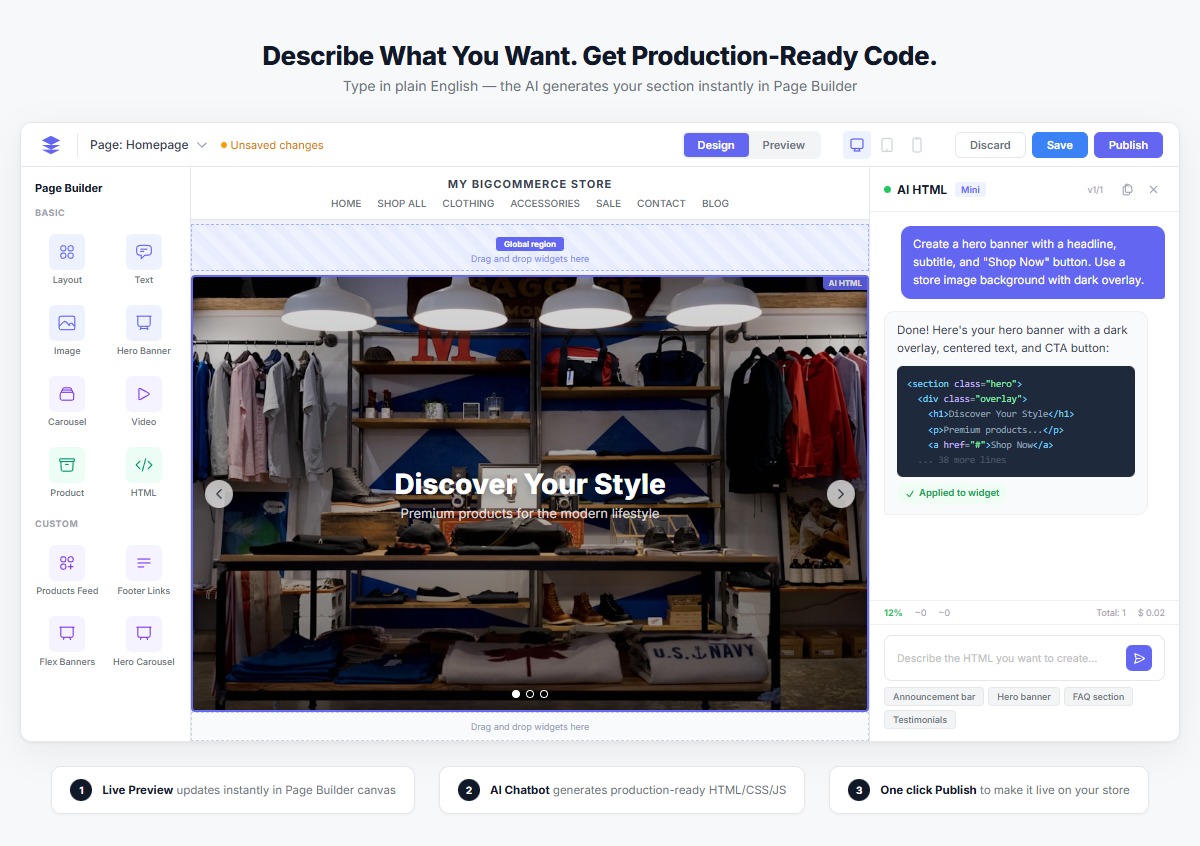This screenshot has width=1200, height=846.
Task: Expand the 38 hidden code lines
Action: (960, 460)
